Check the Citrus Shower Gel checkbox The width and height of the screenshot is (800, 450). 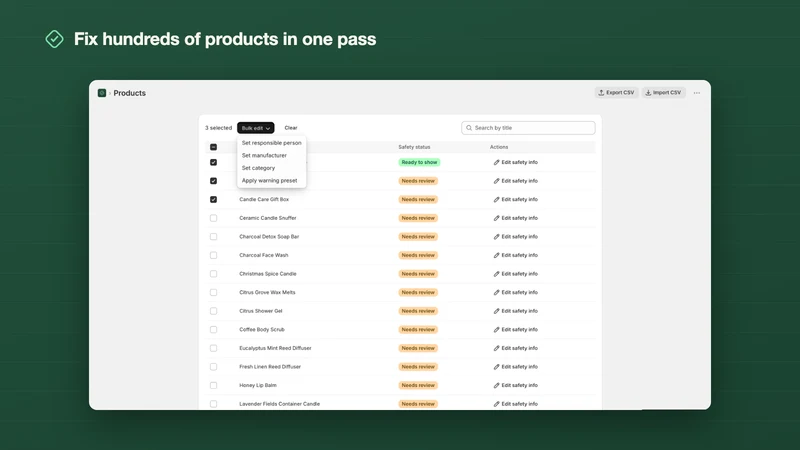pos(213,311)
